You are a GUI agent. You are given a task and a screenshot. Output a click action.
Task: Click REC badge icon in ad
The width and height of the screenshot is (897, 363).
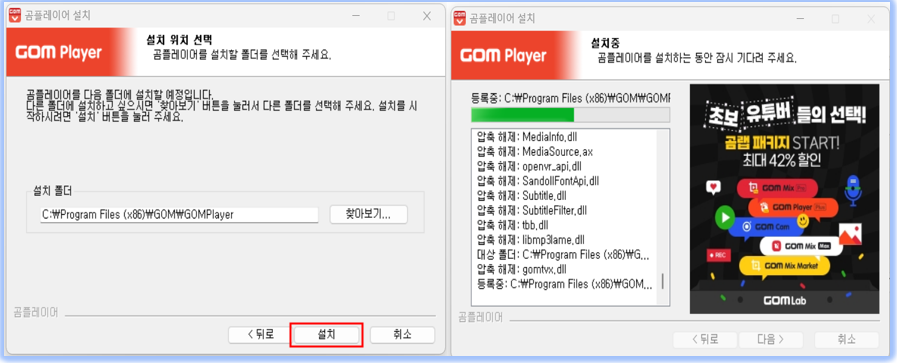click(719, 256)
